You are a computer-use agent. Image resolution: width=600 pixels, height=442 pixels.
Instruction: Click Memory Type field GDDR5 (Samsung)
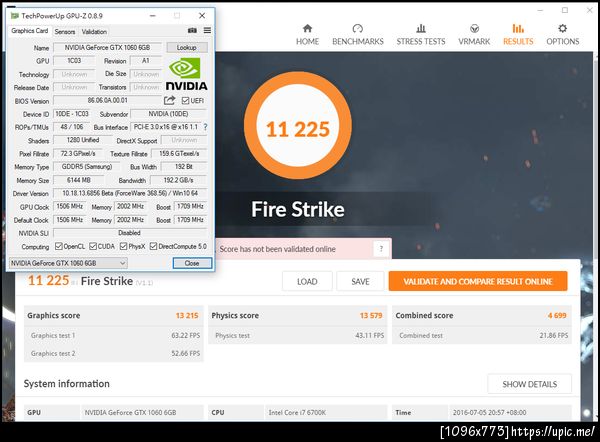coord(87,166)
